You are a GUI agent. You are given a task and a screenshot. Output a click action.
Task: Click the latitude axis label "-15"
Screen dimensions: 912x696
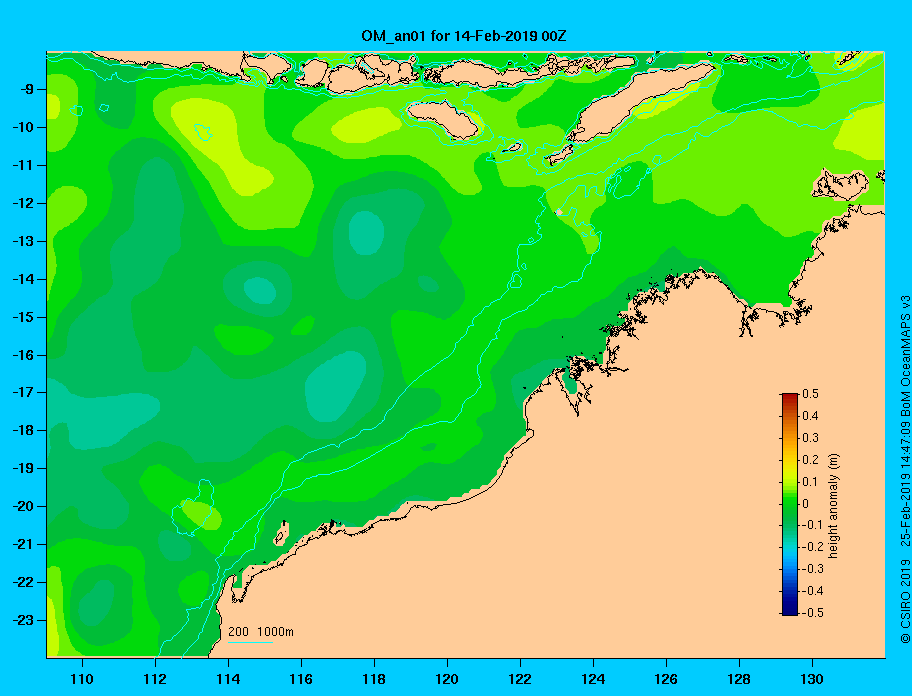coord(23,317)
